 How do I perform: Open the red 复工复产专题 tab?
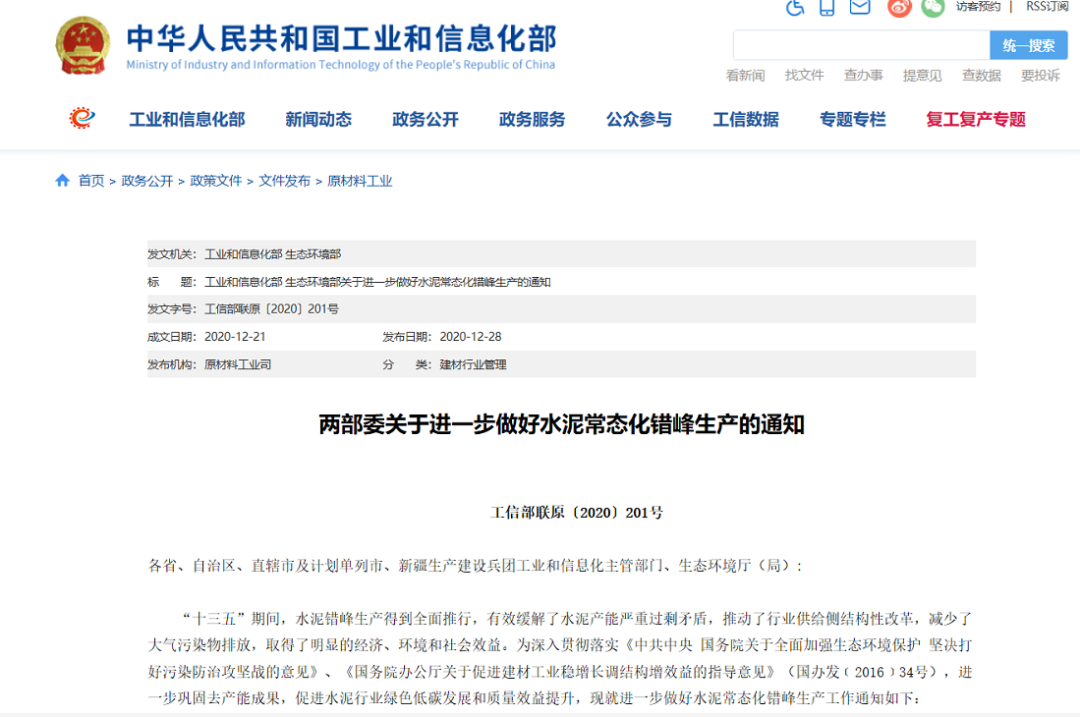tap(975, 120)
